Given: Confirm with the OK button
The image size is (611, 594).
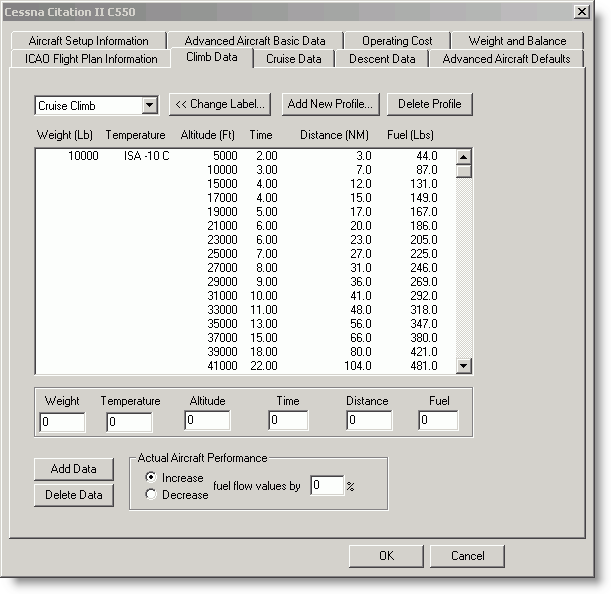Looking at the screenshot, I should click(x=386, y=556).
